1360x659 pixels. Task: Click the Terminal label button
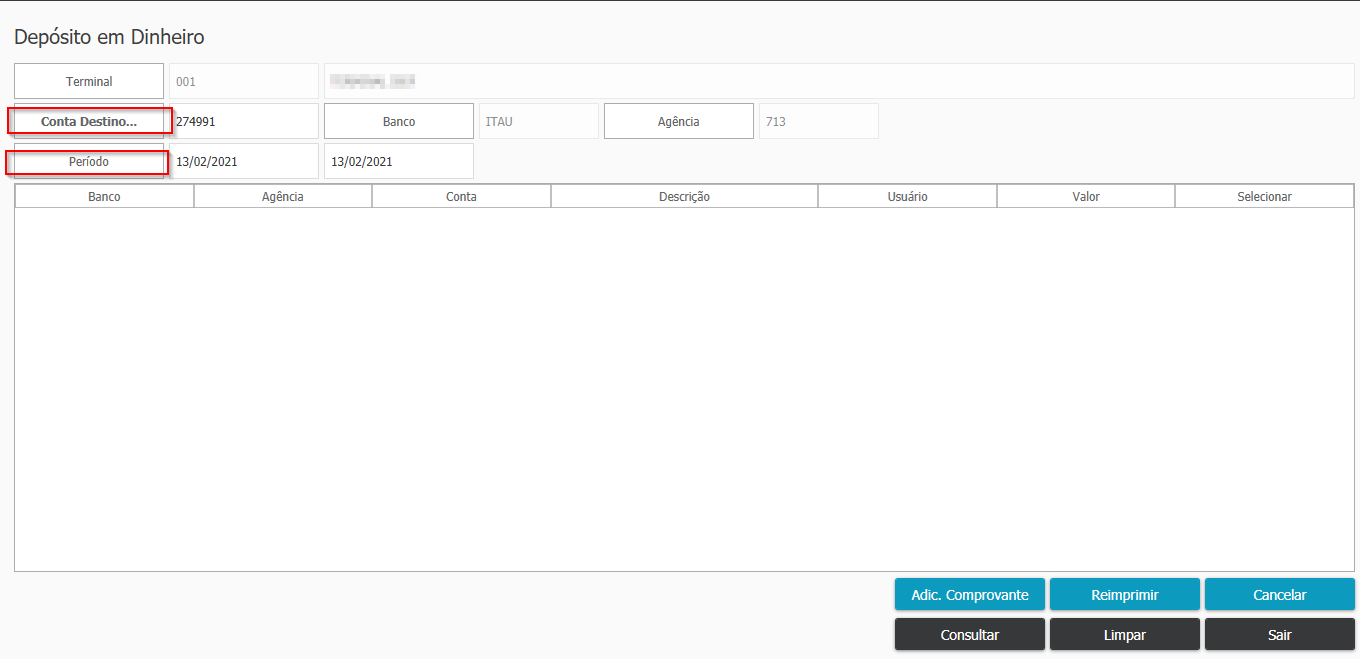click(x=89, y=81)
